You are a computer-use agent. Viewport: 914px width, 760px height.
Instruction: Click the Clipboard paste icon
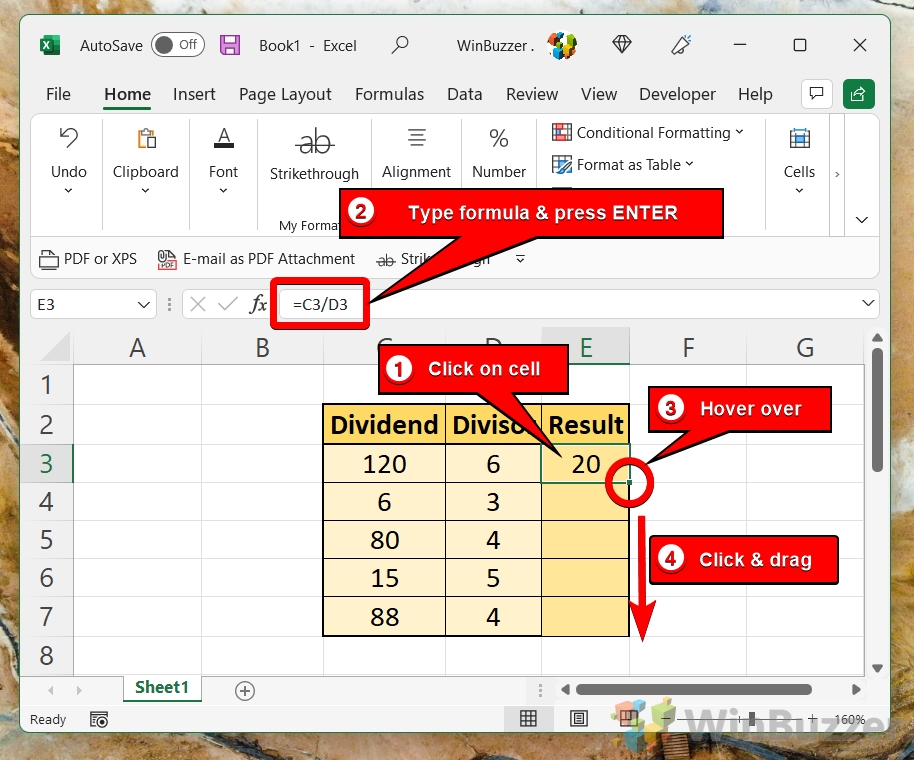146,139
